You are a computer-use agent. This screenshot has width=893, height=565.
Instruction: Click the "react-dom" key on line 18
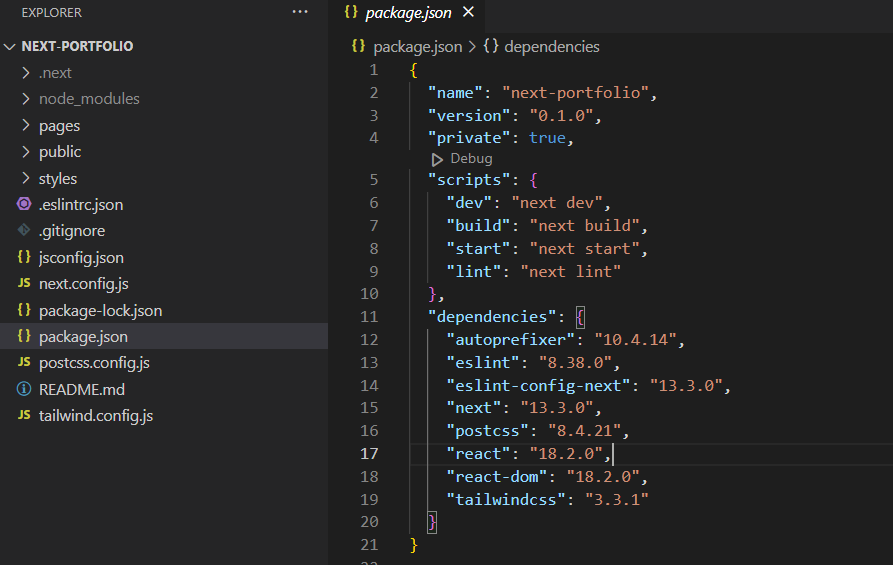tap(497, 477)
